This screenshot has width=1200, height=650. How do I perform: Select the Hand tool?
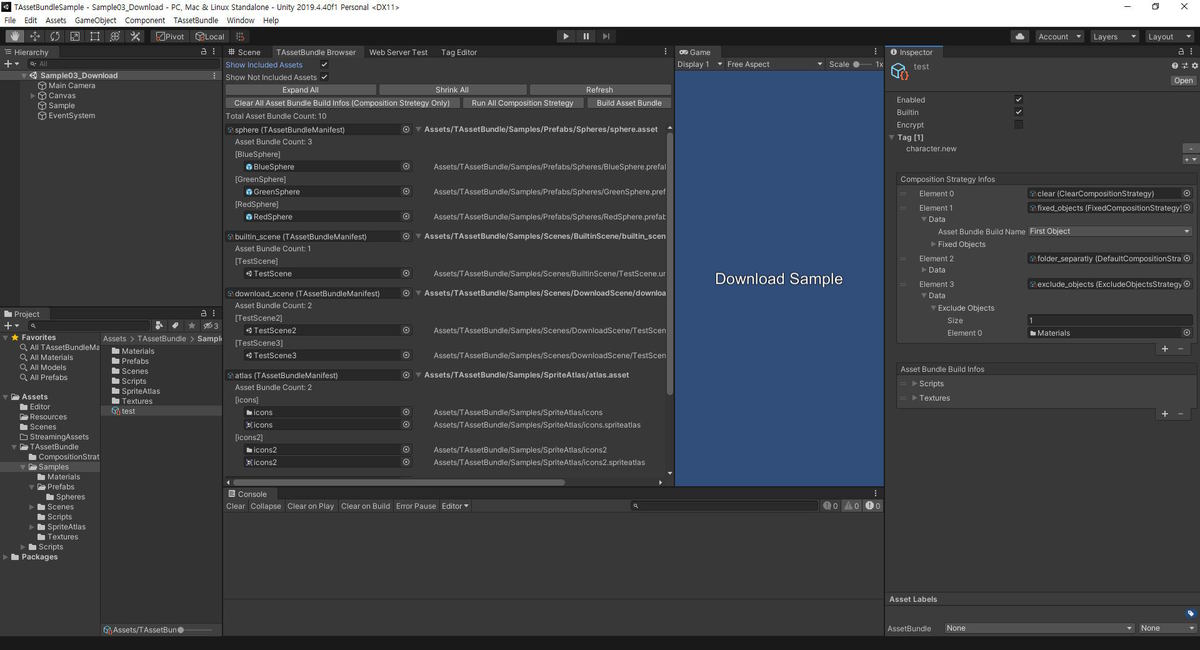pos(14,36)
